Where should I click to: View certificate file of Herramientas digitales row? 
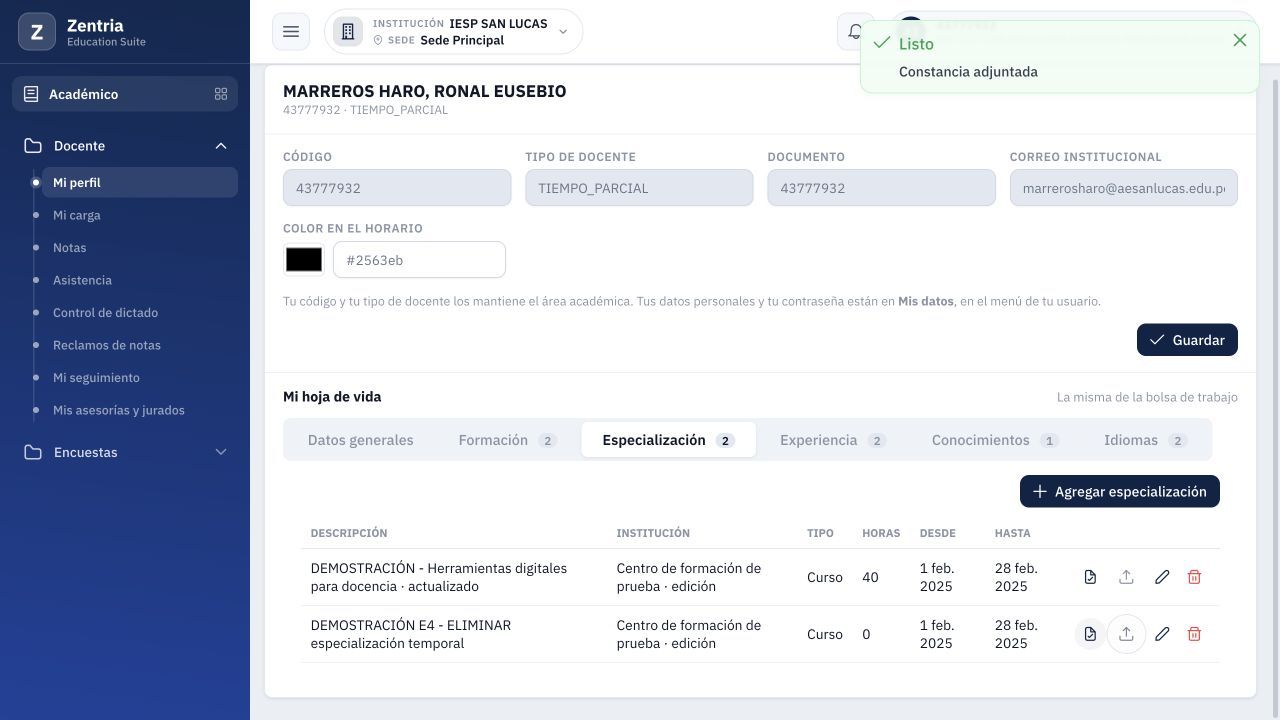click(x=1090, y=577)
